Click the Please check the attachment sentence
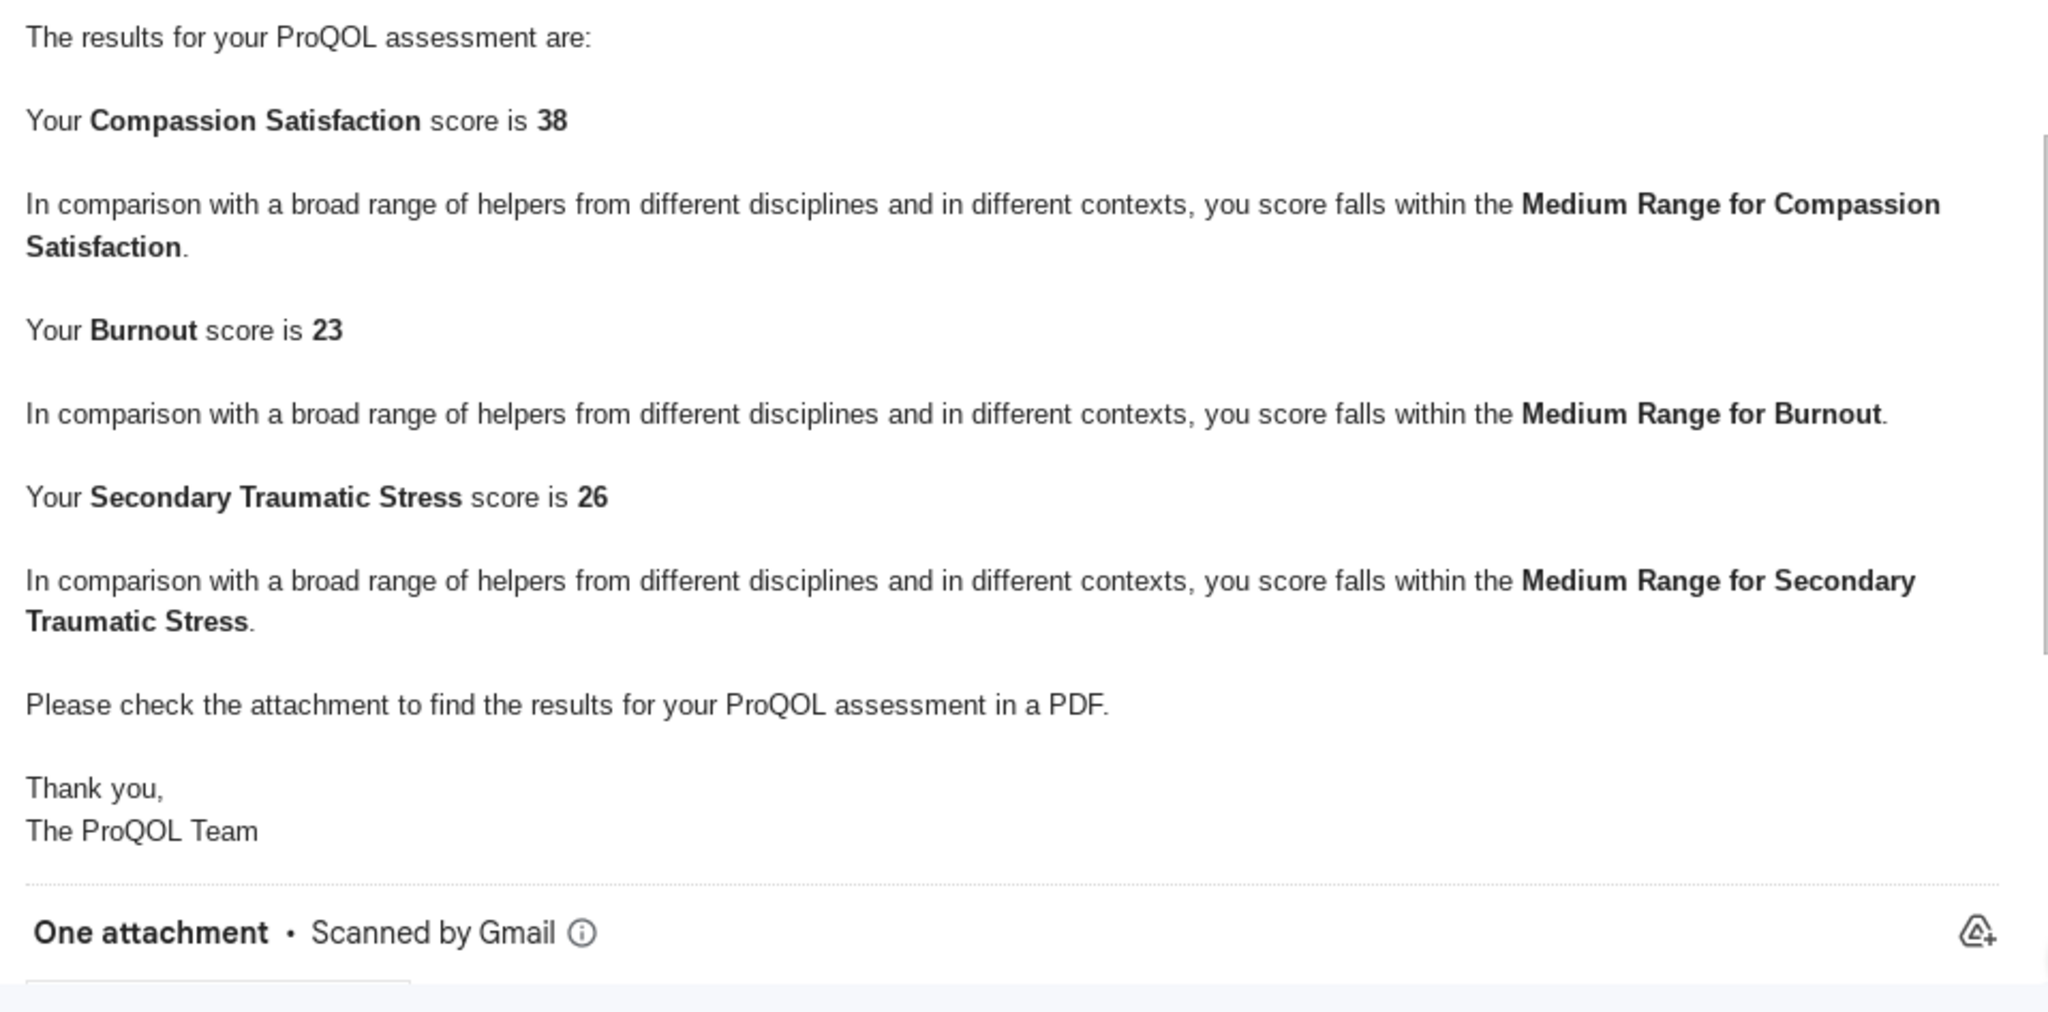Image resolution: width=2048 pixels, height=1012 pixels. (567, 705)
